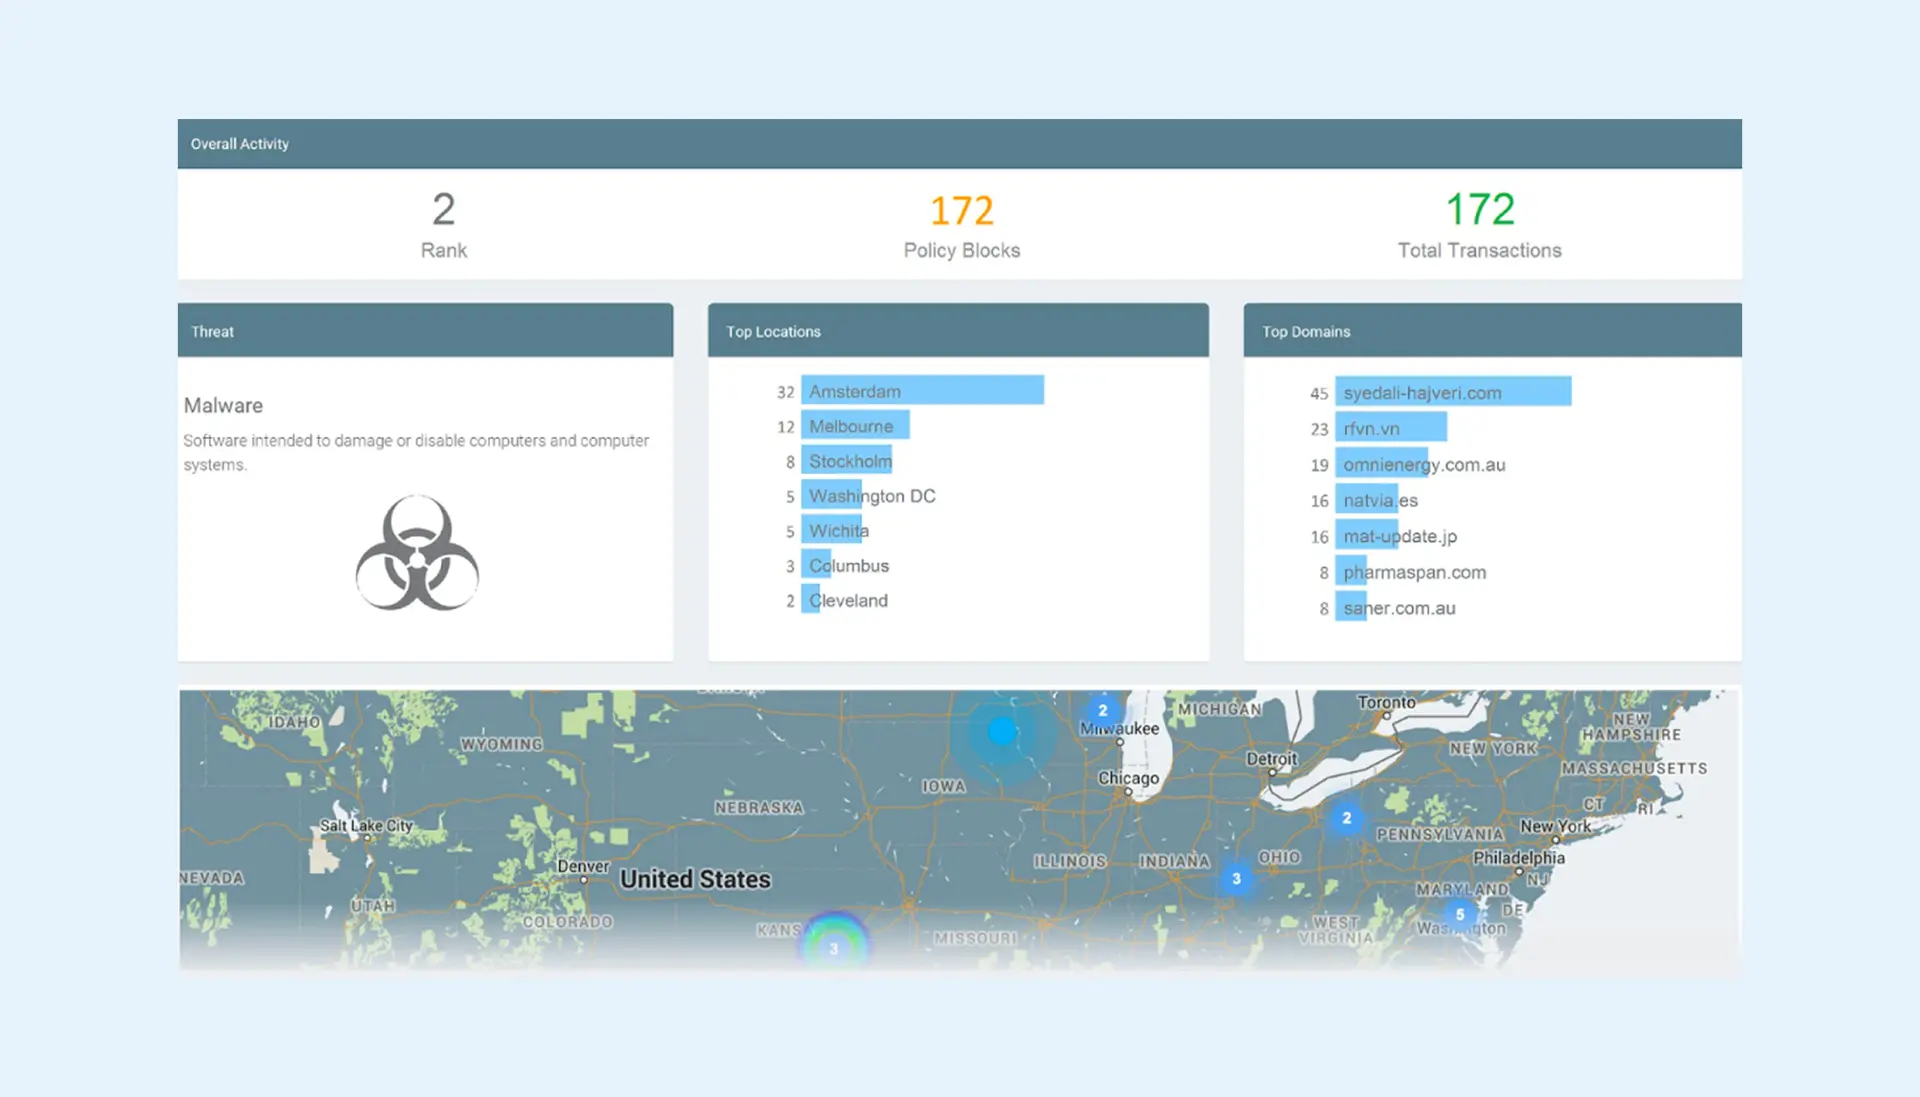The height and width of the screenshot is (1097, 1920).
Task: Open the omnienergy.com.au domain entry
Action: pyautogui.click(x=1421, y=465)
